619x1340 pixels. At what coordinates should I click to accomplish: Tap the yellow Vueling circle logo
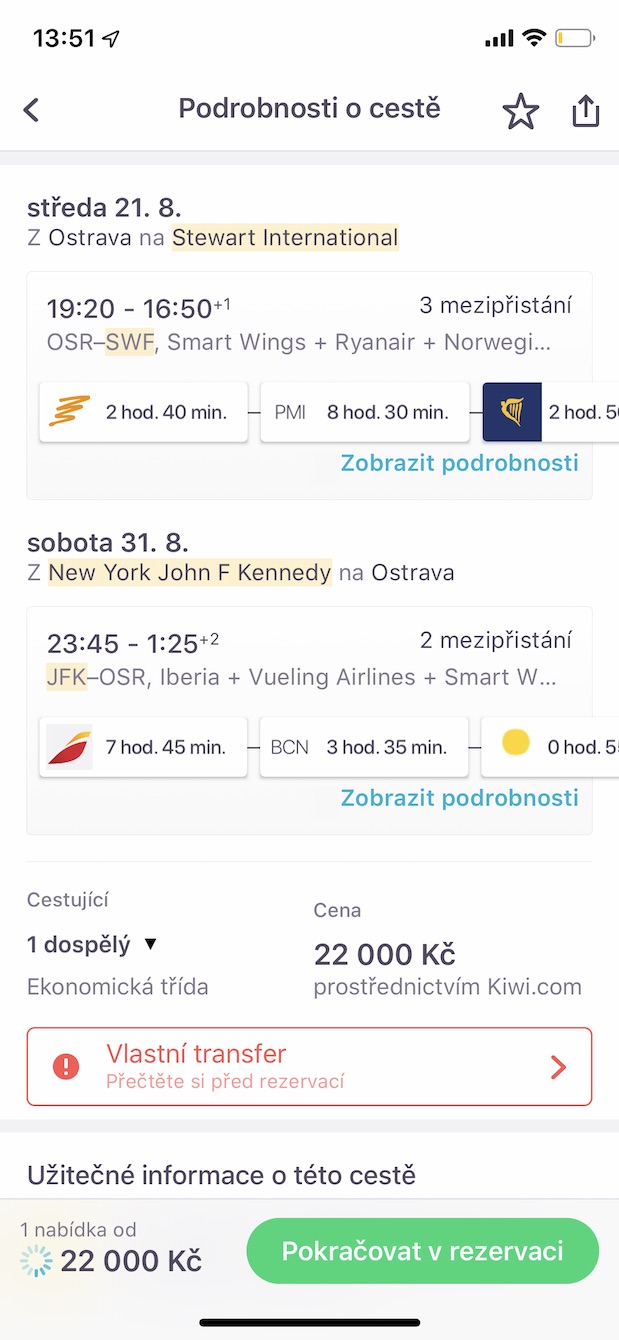[x=516, y=743]
